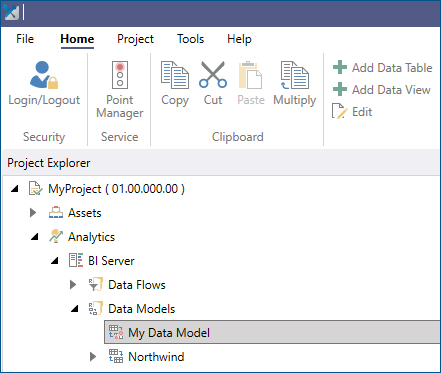Screen dimensions: 441x373
Task: Click the Multiply icon
Action: pos(295,75)
